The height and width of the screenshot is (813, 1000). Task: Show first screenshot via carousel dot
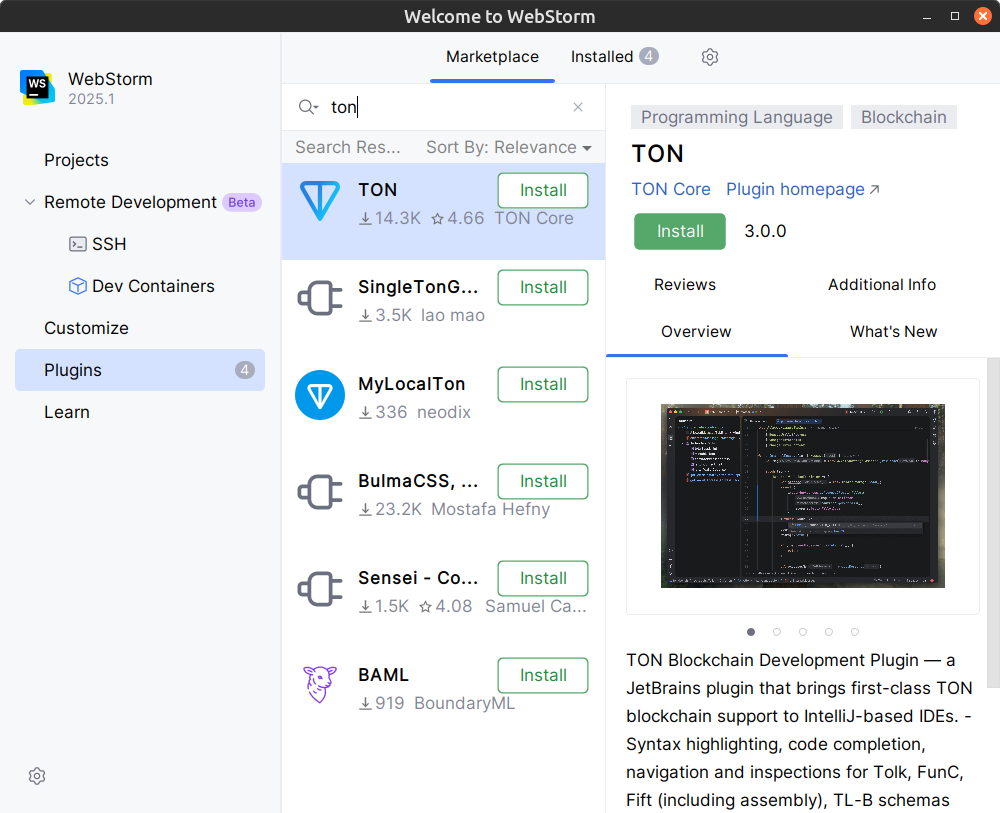tap(751, 632)
